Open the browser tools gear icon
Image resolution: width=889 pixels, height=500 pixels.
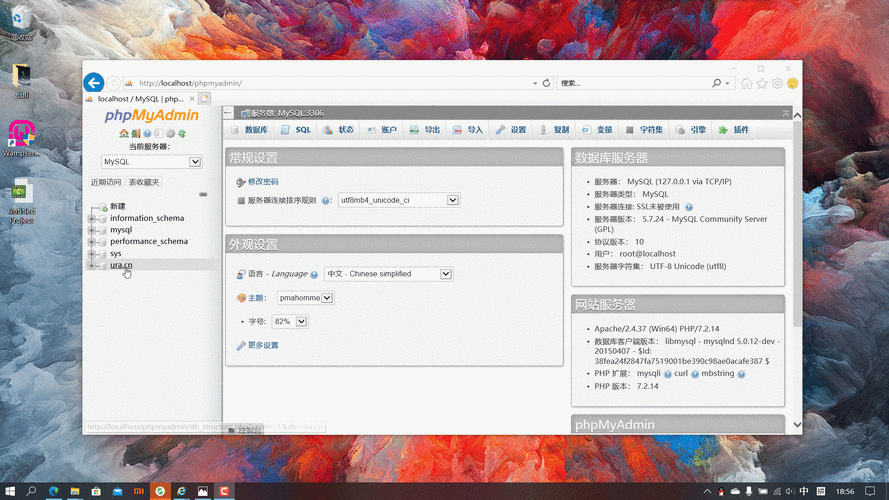(x=777, y=83)
